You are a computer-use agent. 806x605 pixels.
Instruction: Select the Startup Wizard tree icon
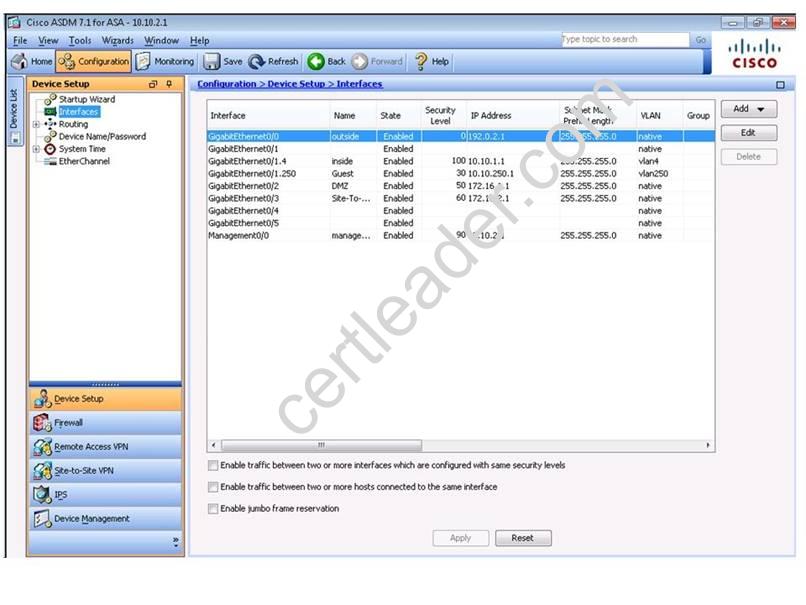(x=50, y=99)
